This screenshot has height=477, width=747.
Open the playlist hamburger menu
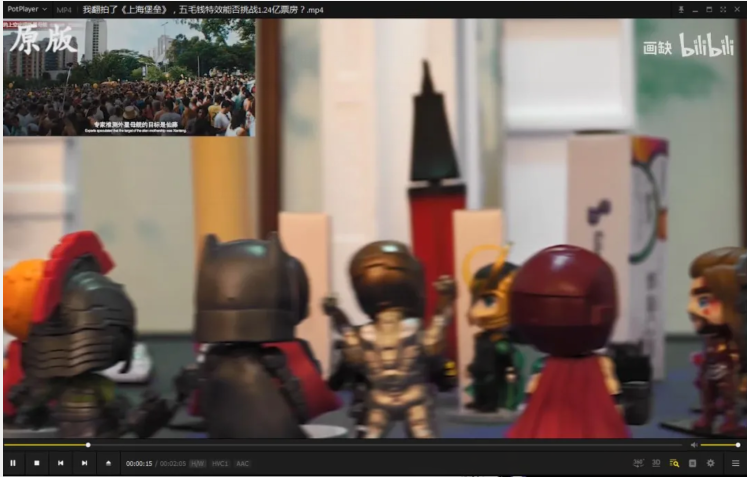click(x=735, y=463)
